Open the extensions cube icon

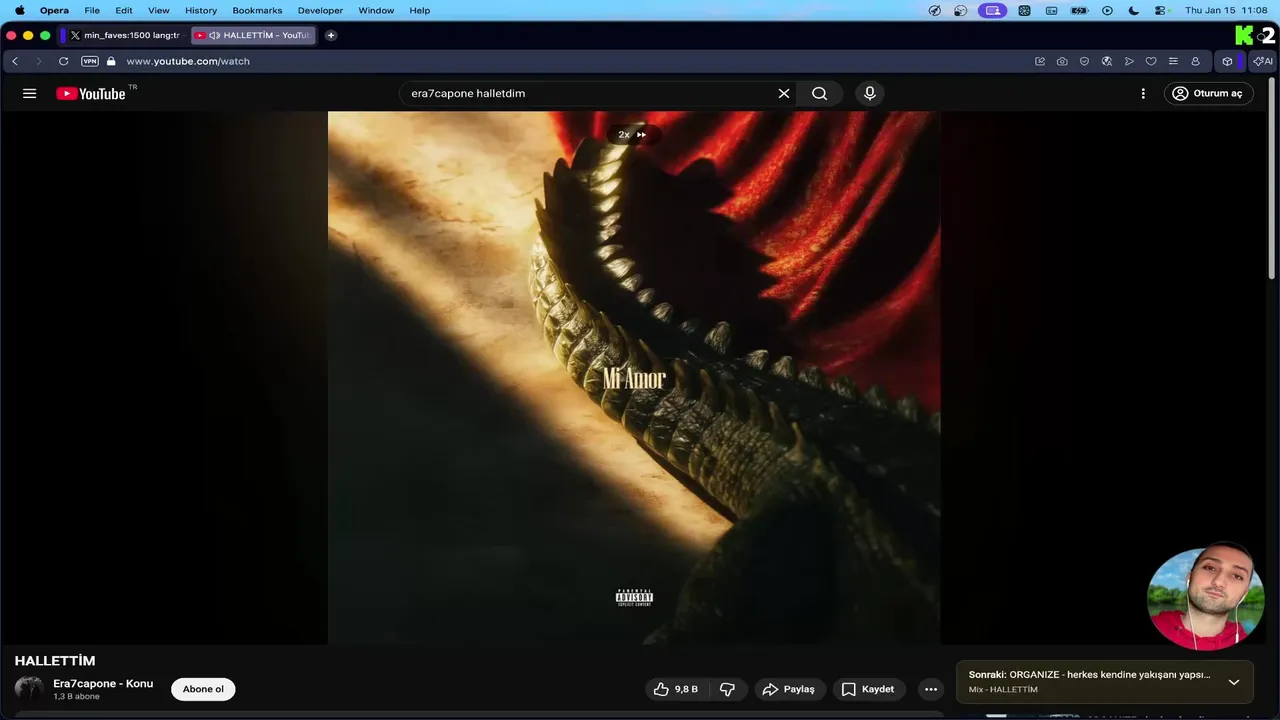(x=1227, y=61)
